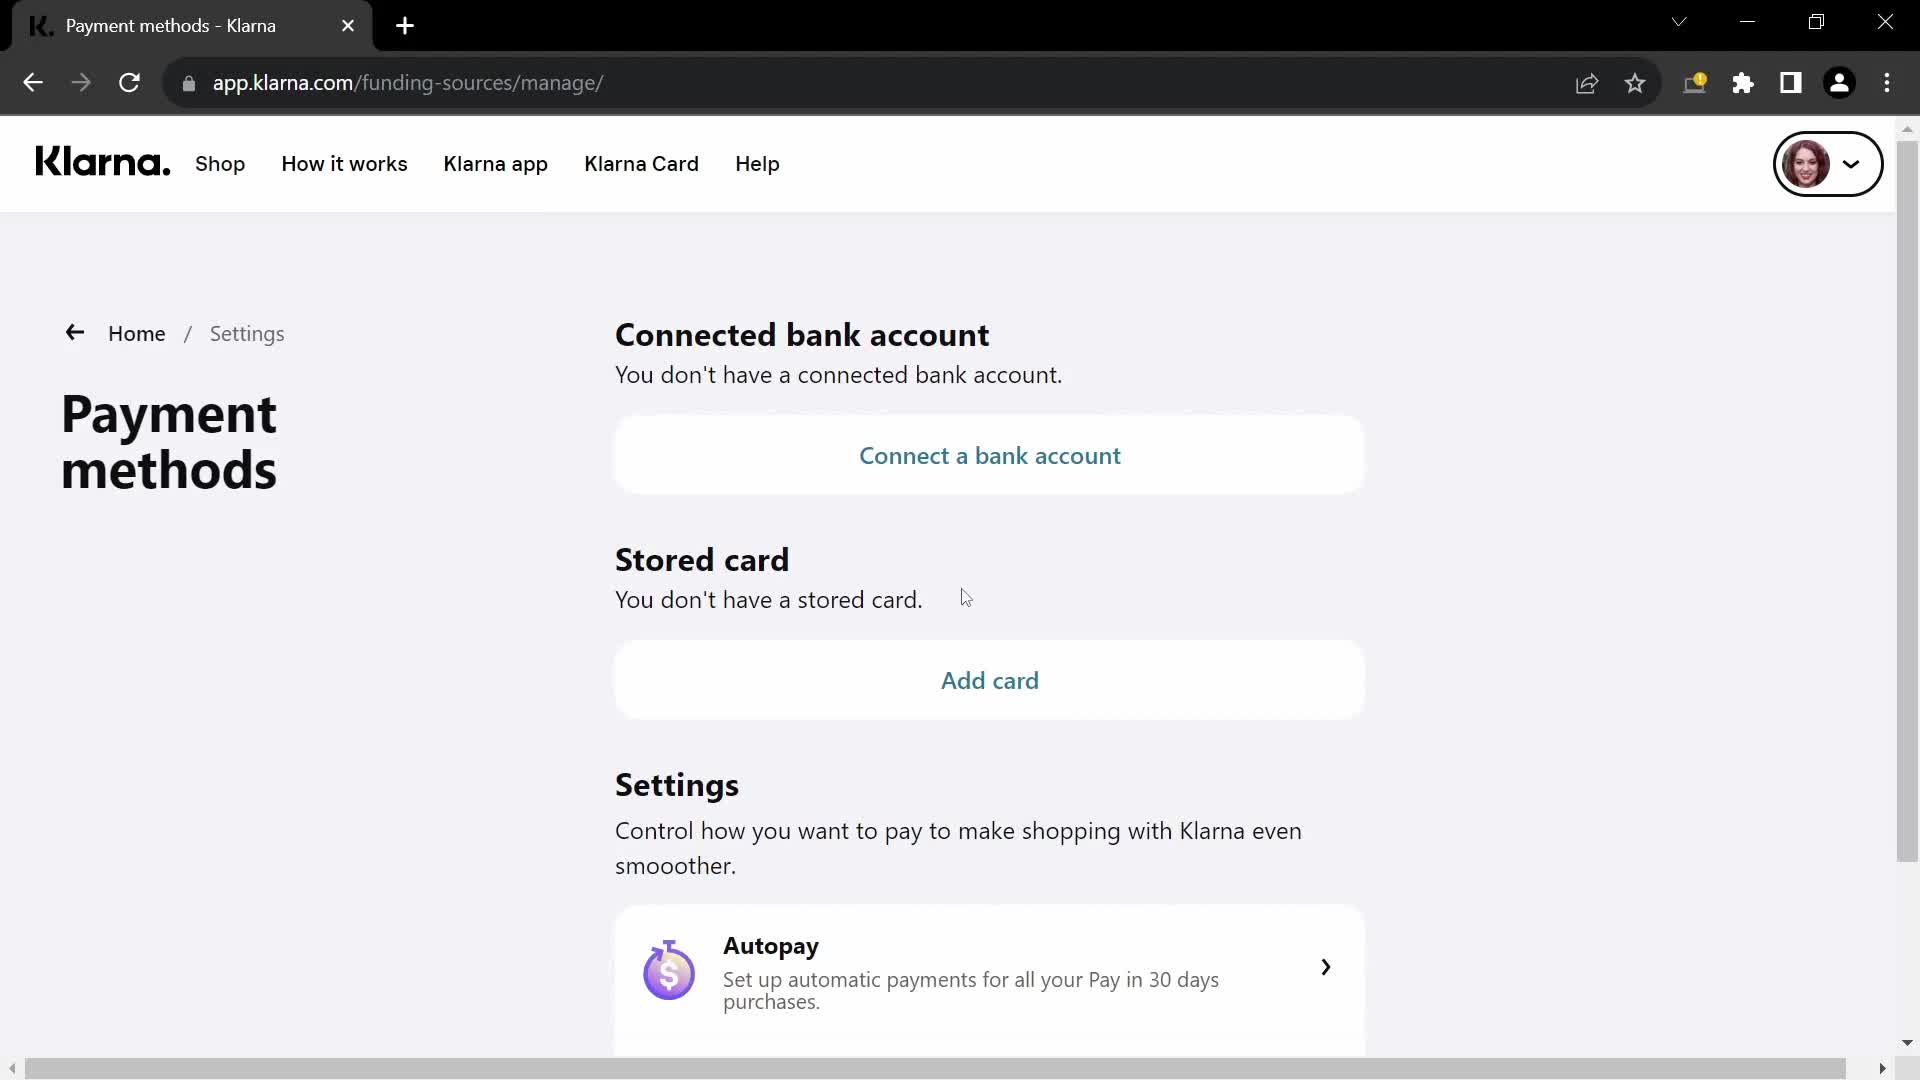Open Extensions puzzle icon

pos(1743,83)
